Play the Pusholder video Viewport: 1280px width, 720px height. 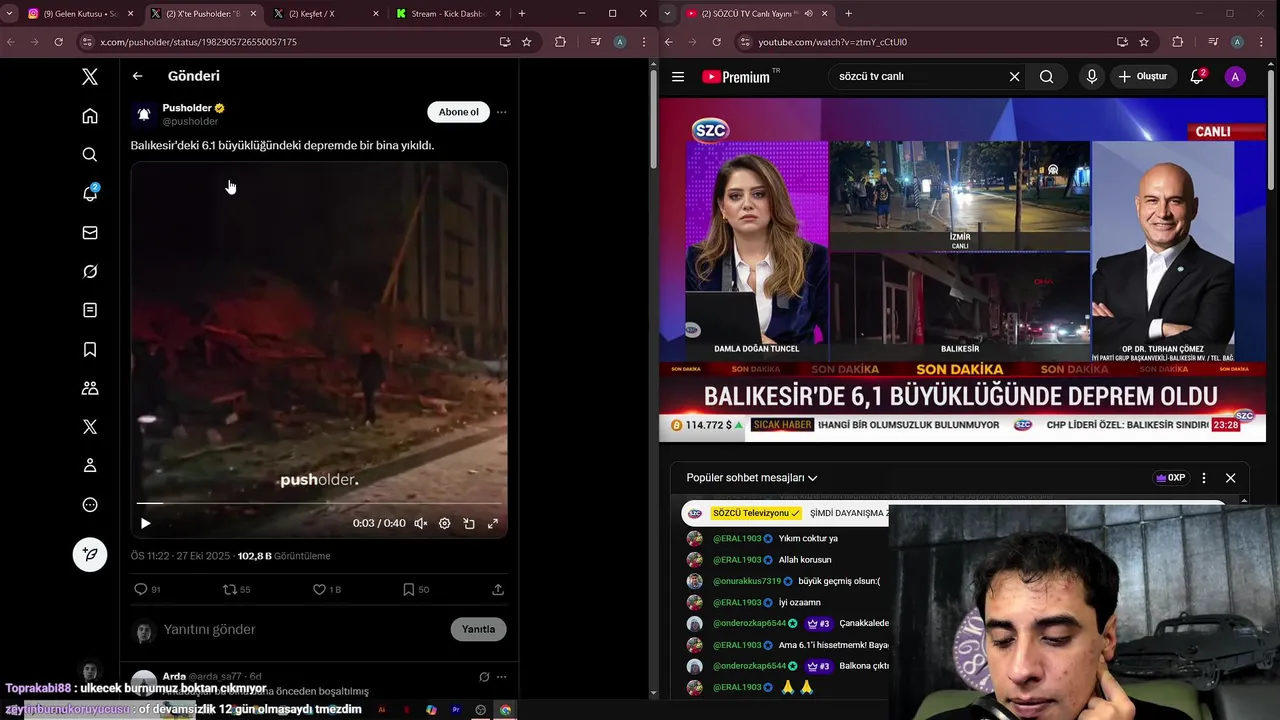(x=146, y=523)
